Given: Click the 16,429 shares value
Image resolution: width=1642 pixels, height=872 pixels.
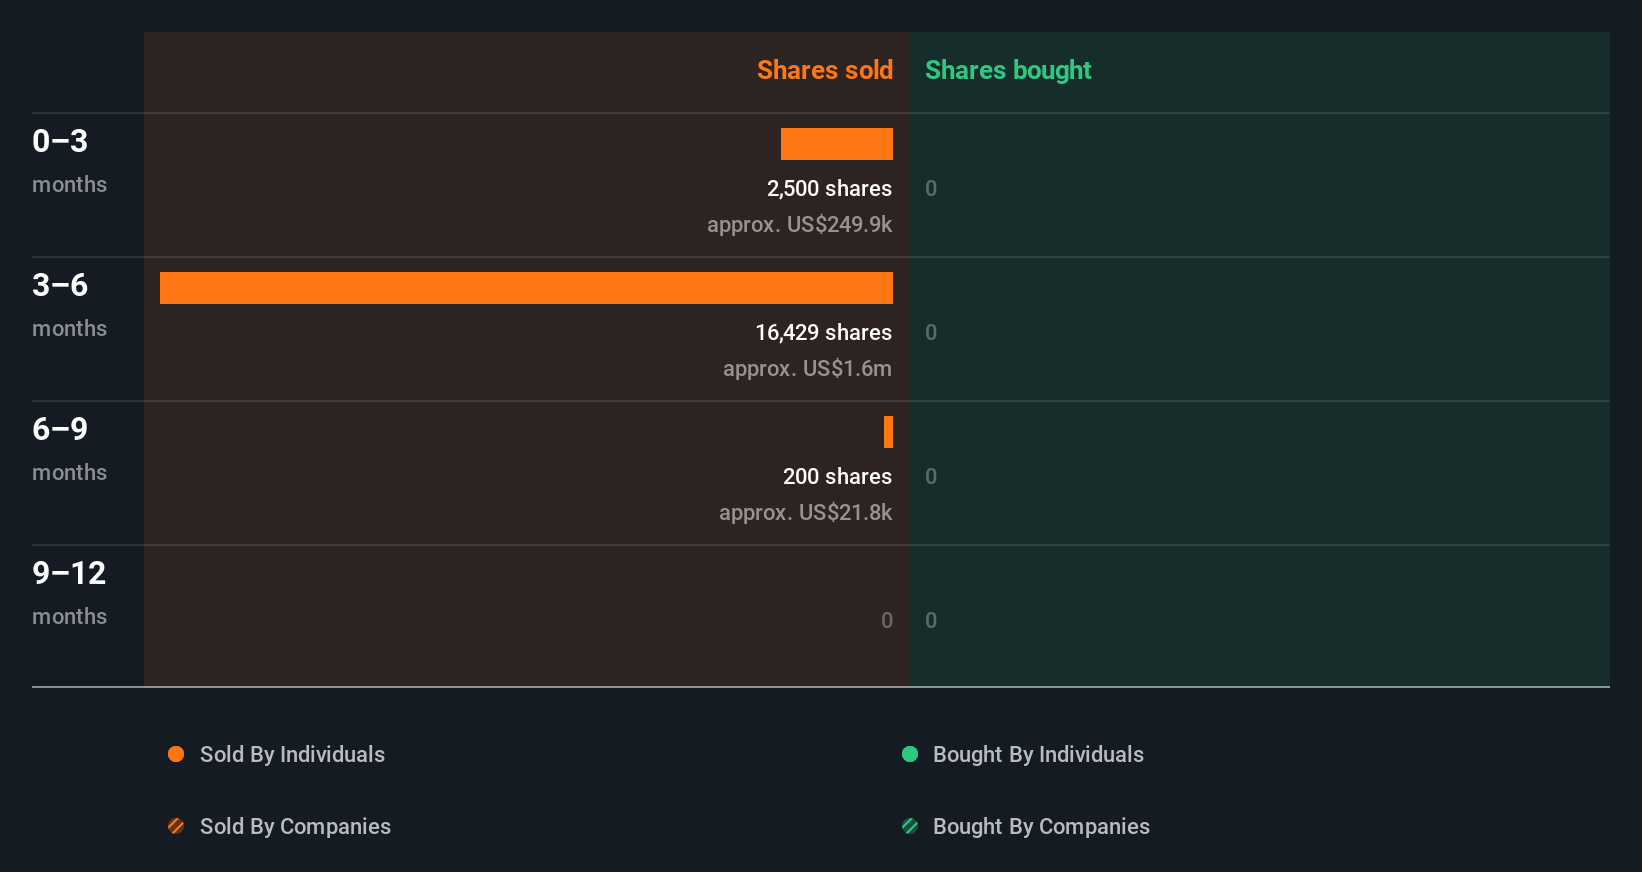Looking at the screenshot, I should [823, 332].
